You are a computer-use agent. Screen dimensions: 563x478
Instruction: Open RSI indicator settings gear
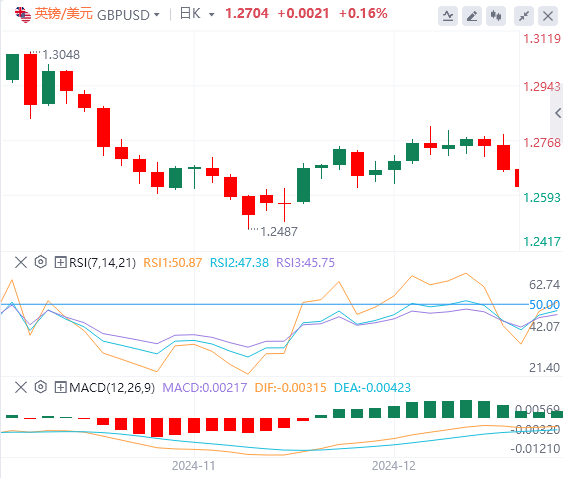[x=41, y=262]
